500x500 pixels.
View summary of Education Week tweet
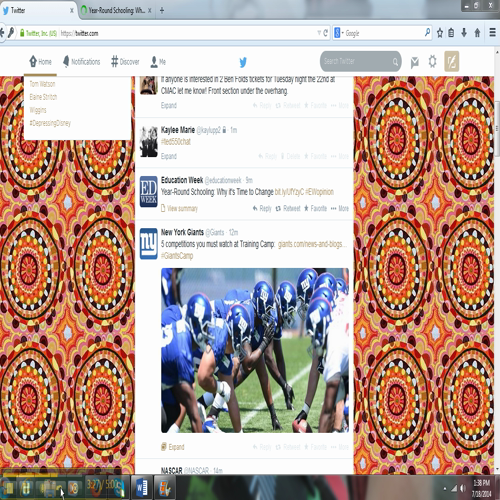click(x=179, y=209)
